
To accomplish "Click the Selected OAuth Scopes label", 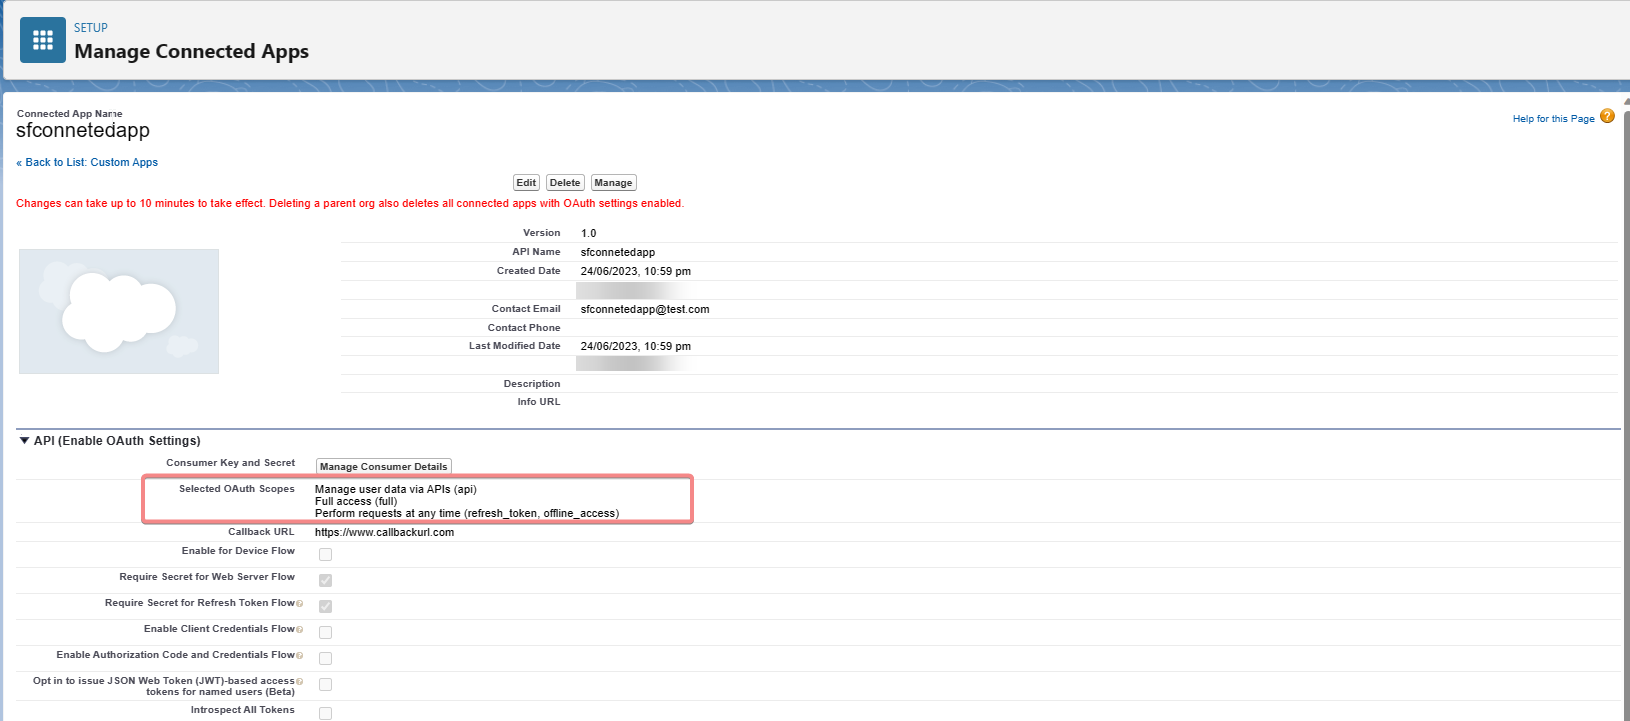I will pyautogui.click(x=237, y=489).
